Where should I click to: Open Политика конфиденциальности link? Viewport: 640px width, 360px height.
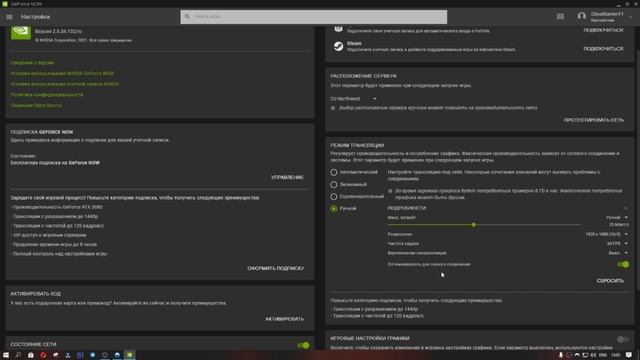coord(47,95)
